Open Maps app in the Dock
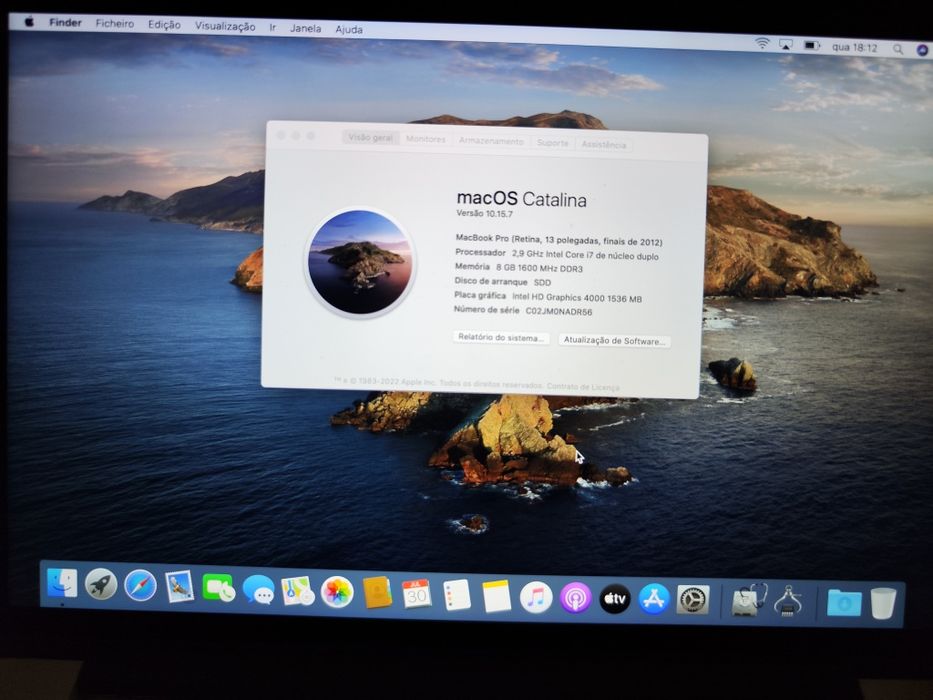 (298, 591)
